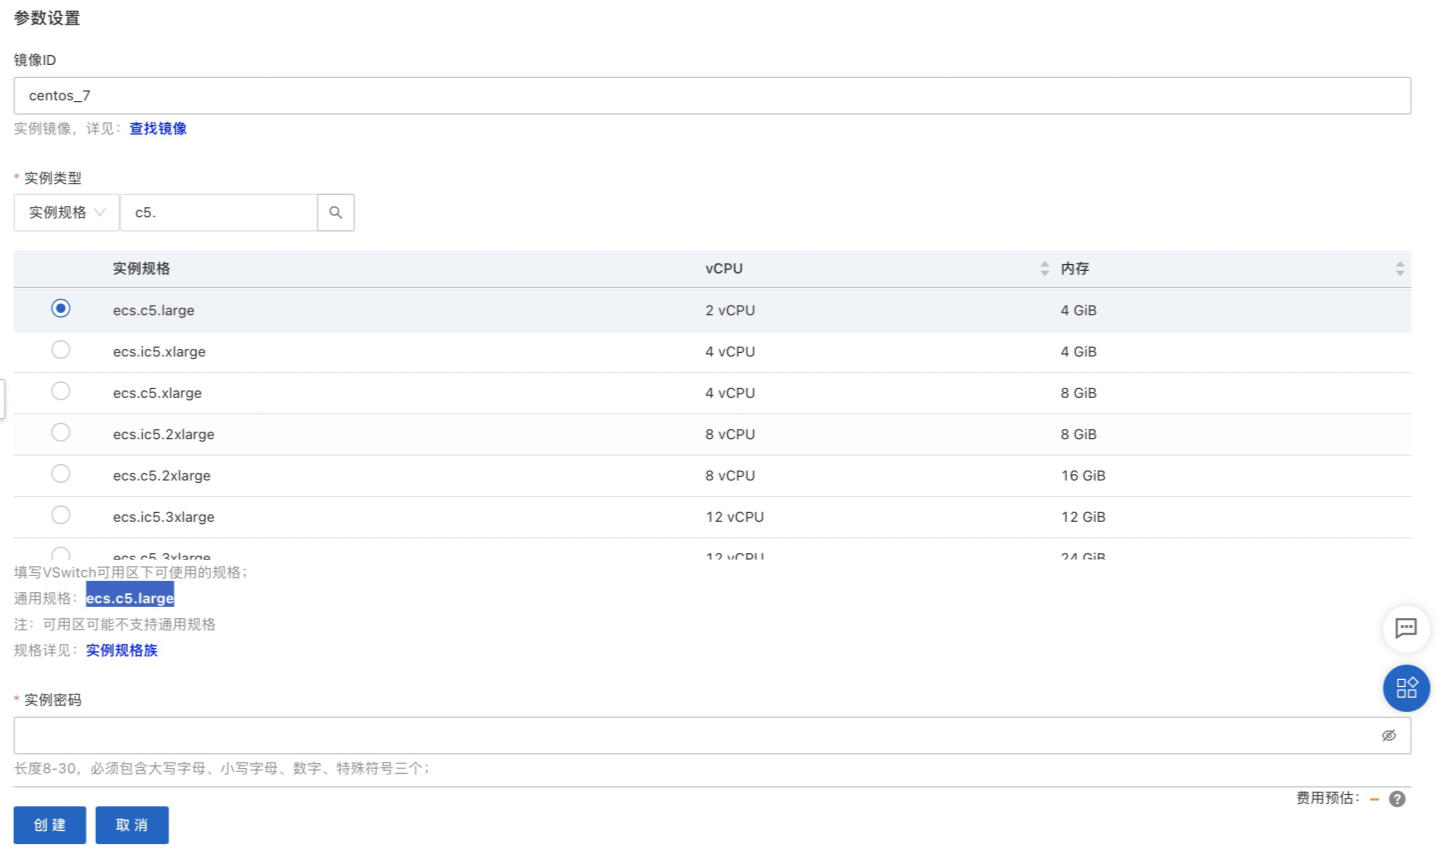Sort by 内存 column arrows
The height and width of the screenshot is (848, 1442).
(x=1399, y=269)
